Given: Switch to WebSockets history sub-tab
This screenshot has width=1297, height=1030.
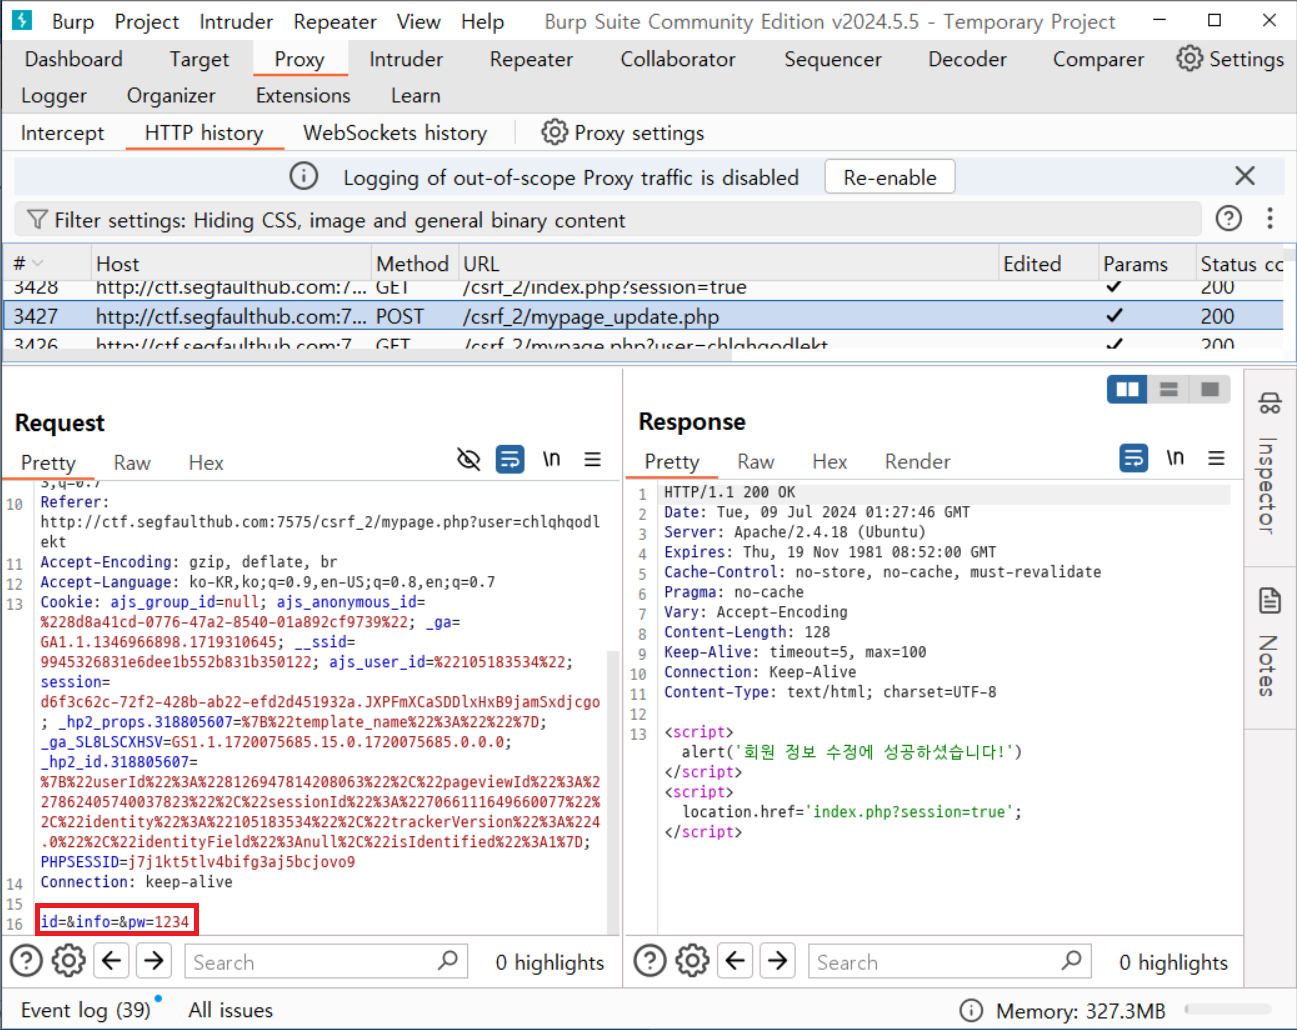Looking at the screenshot, I should pos(395,133).
